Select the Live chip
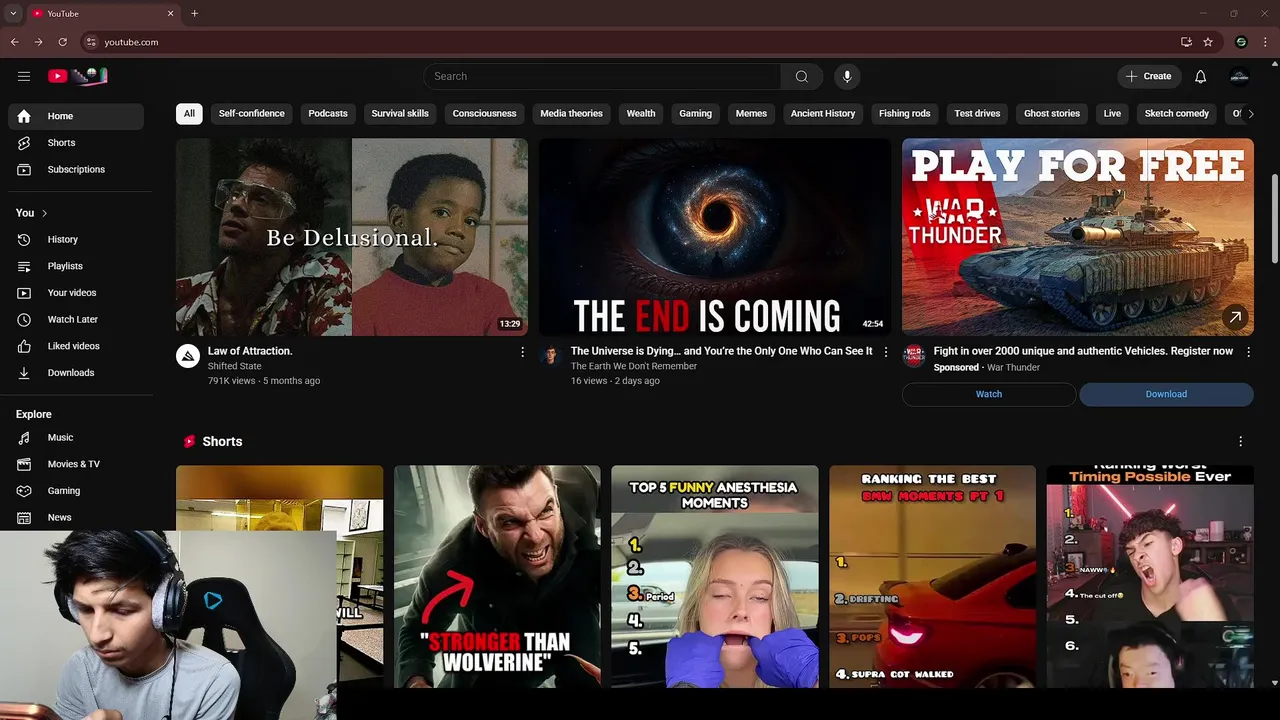 1112,113
